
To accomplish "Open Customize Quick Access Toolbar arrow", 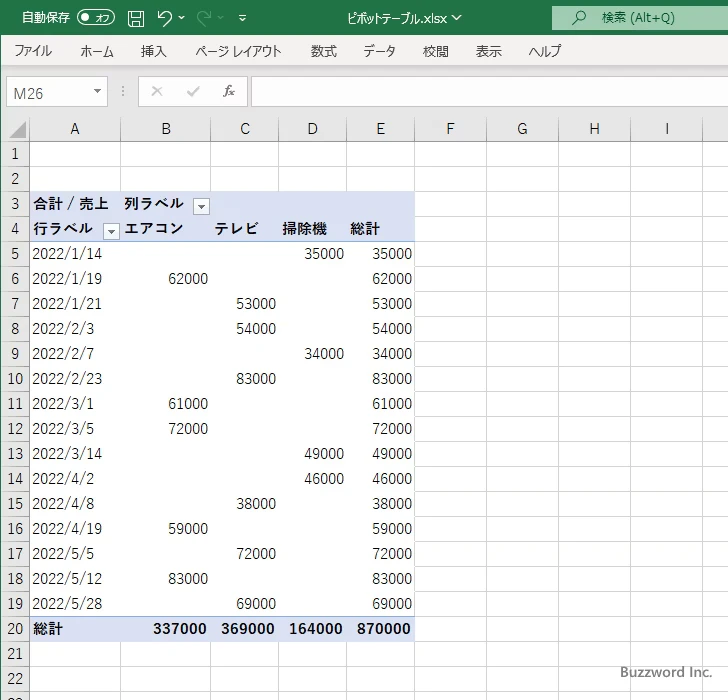I will click(243, 18).
